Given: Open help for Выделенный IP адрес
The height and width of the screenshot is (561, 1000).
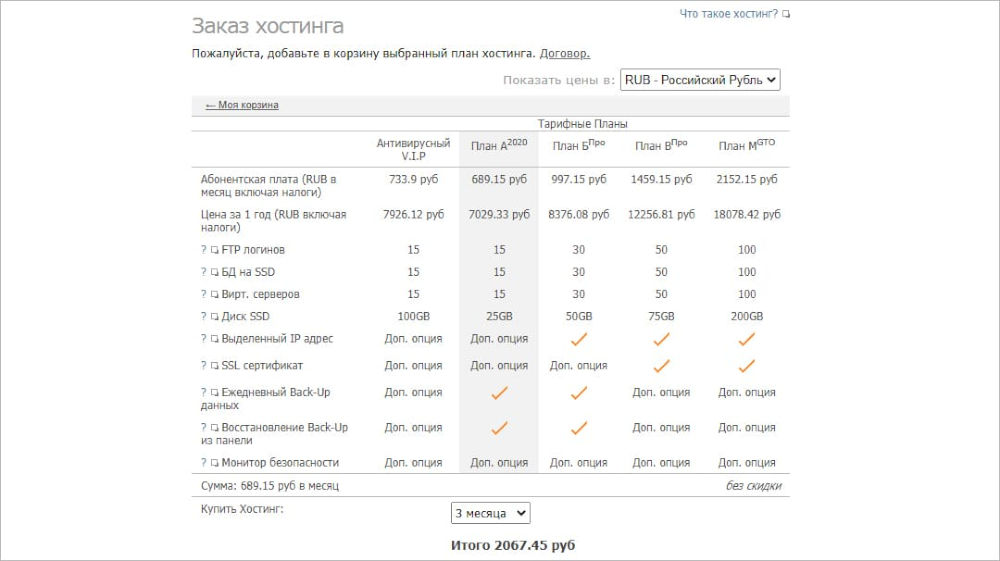Looking at the screenshot, I should [204, 339].
